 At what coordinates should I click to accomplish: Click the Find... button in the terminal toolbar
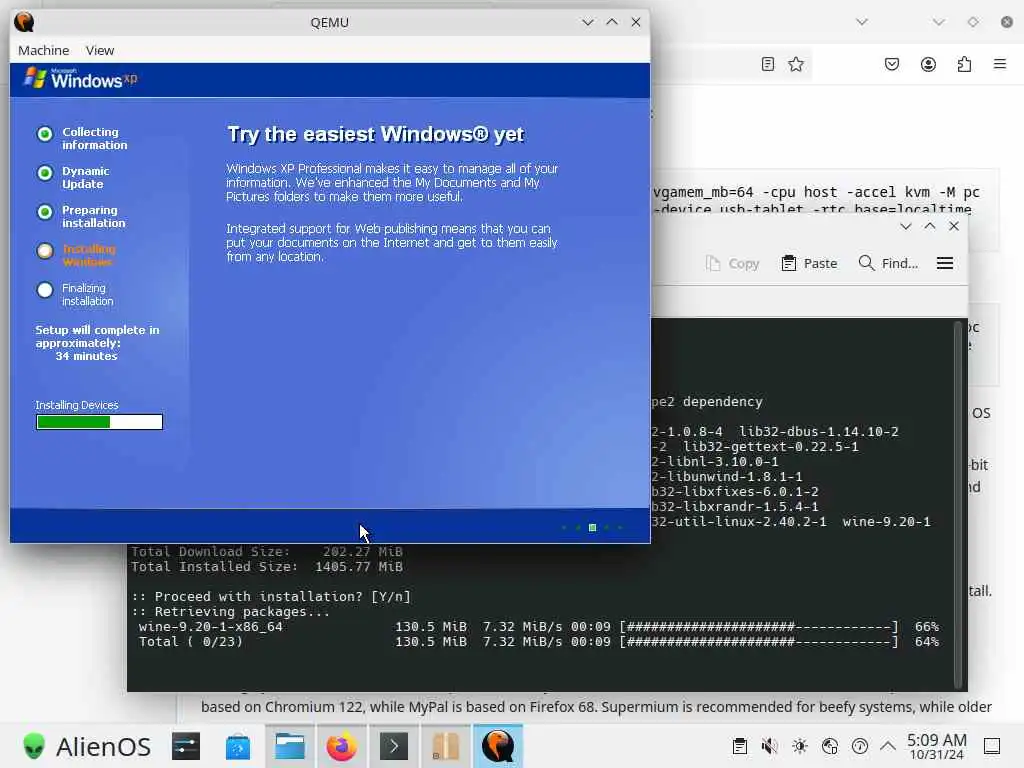(888, 263)
